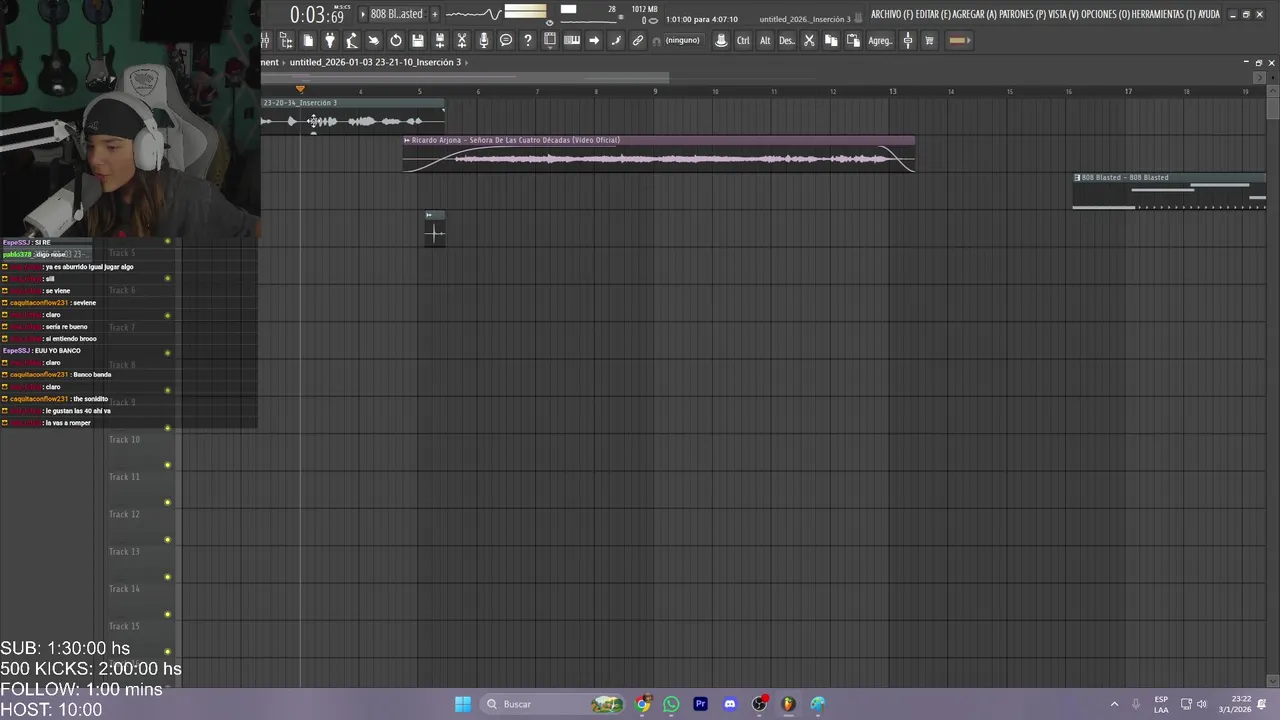Add new pattern with plus button

pyautogui.click(x=434, y=14)
